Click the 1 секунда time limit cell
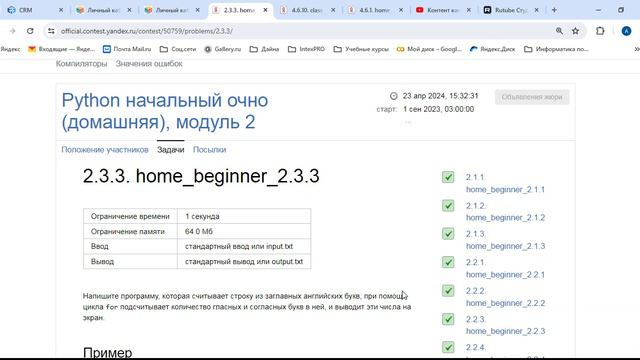This screenshot has width=640, height=360. coord(244,216)
